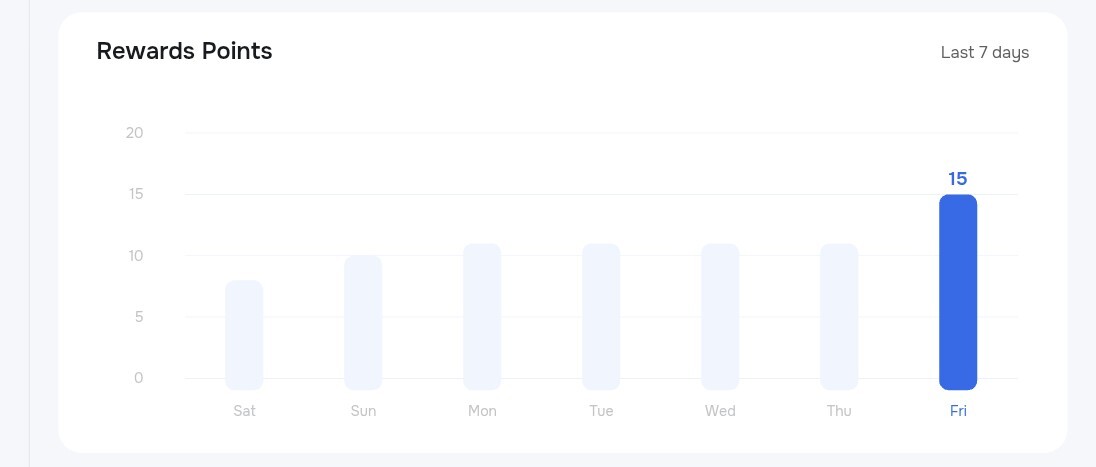The width and height of the screenshot is (1096, 467).
Task: Click the Mon axis label
Action: click(x=482, y=411)
